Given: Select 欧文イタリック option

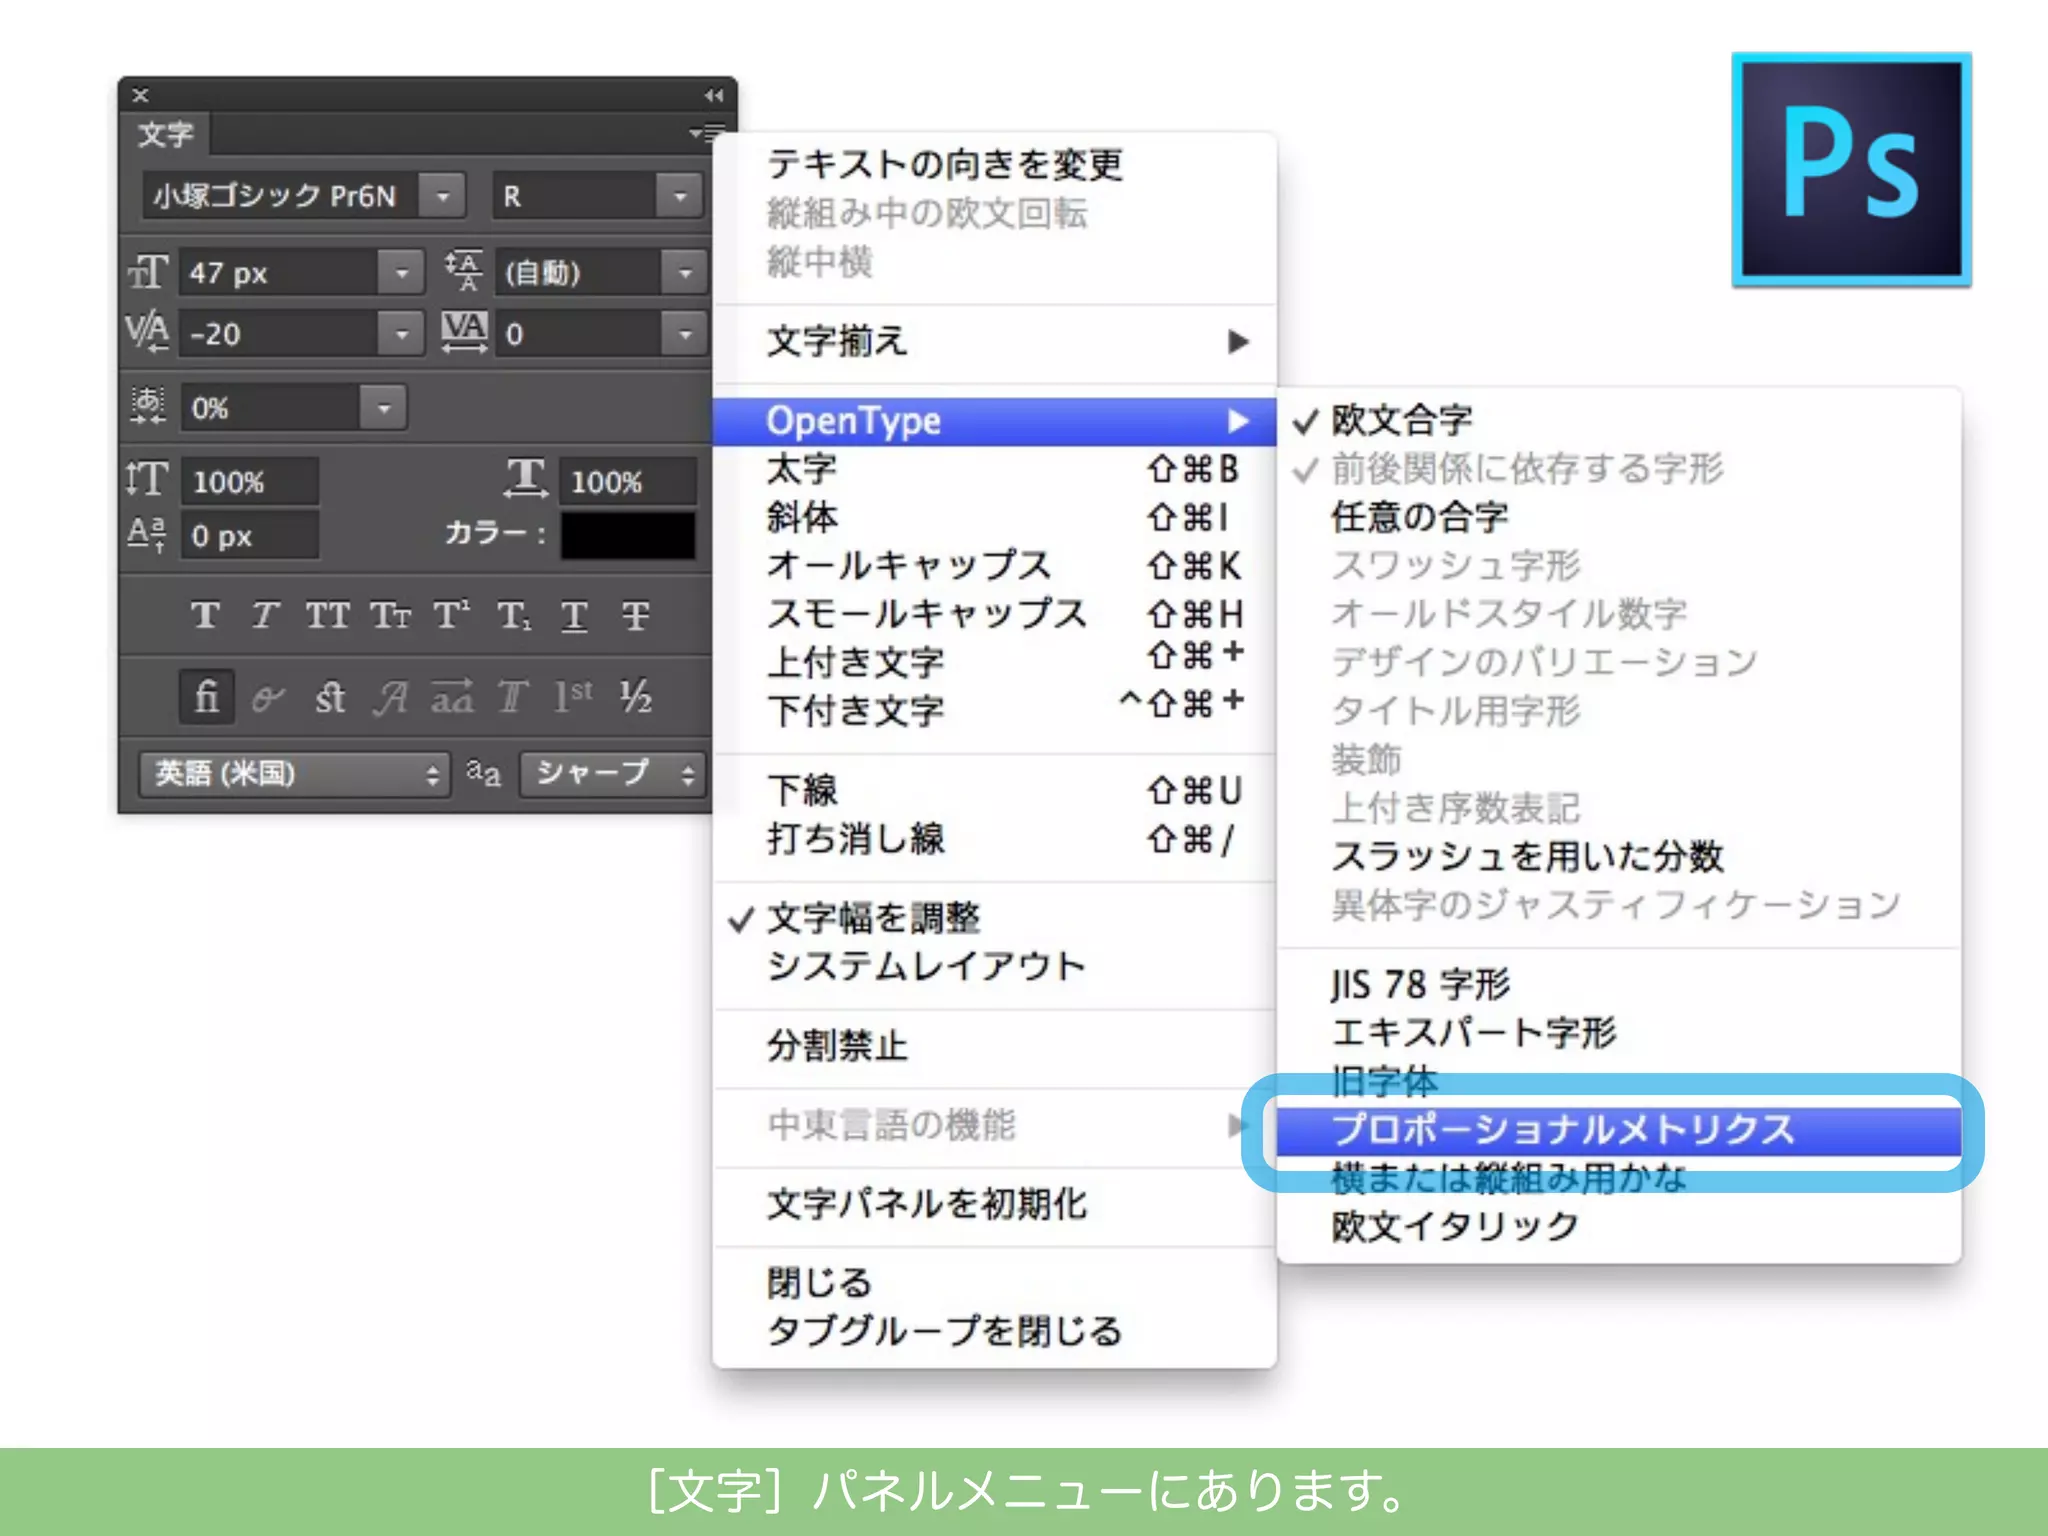Looking at the screenshot, I should pyautogui.click(x=1619, y=1226).
